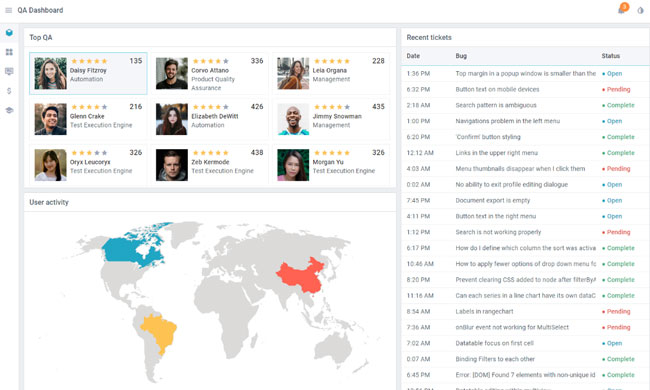650x390 pixels.
Task: Select the cube dashboard icon in sidebar
Action: click(9, 32)
